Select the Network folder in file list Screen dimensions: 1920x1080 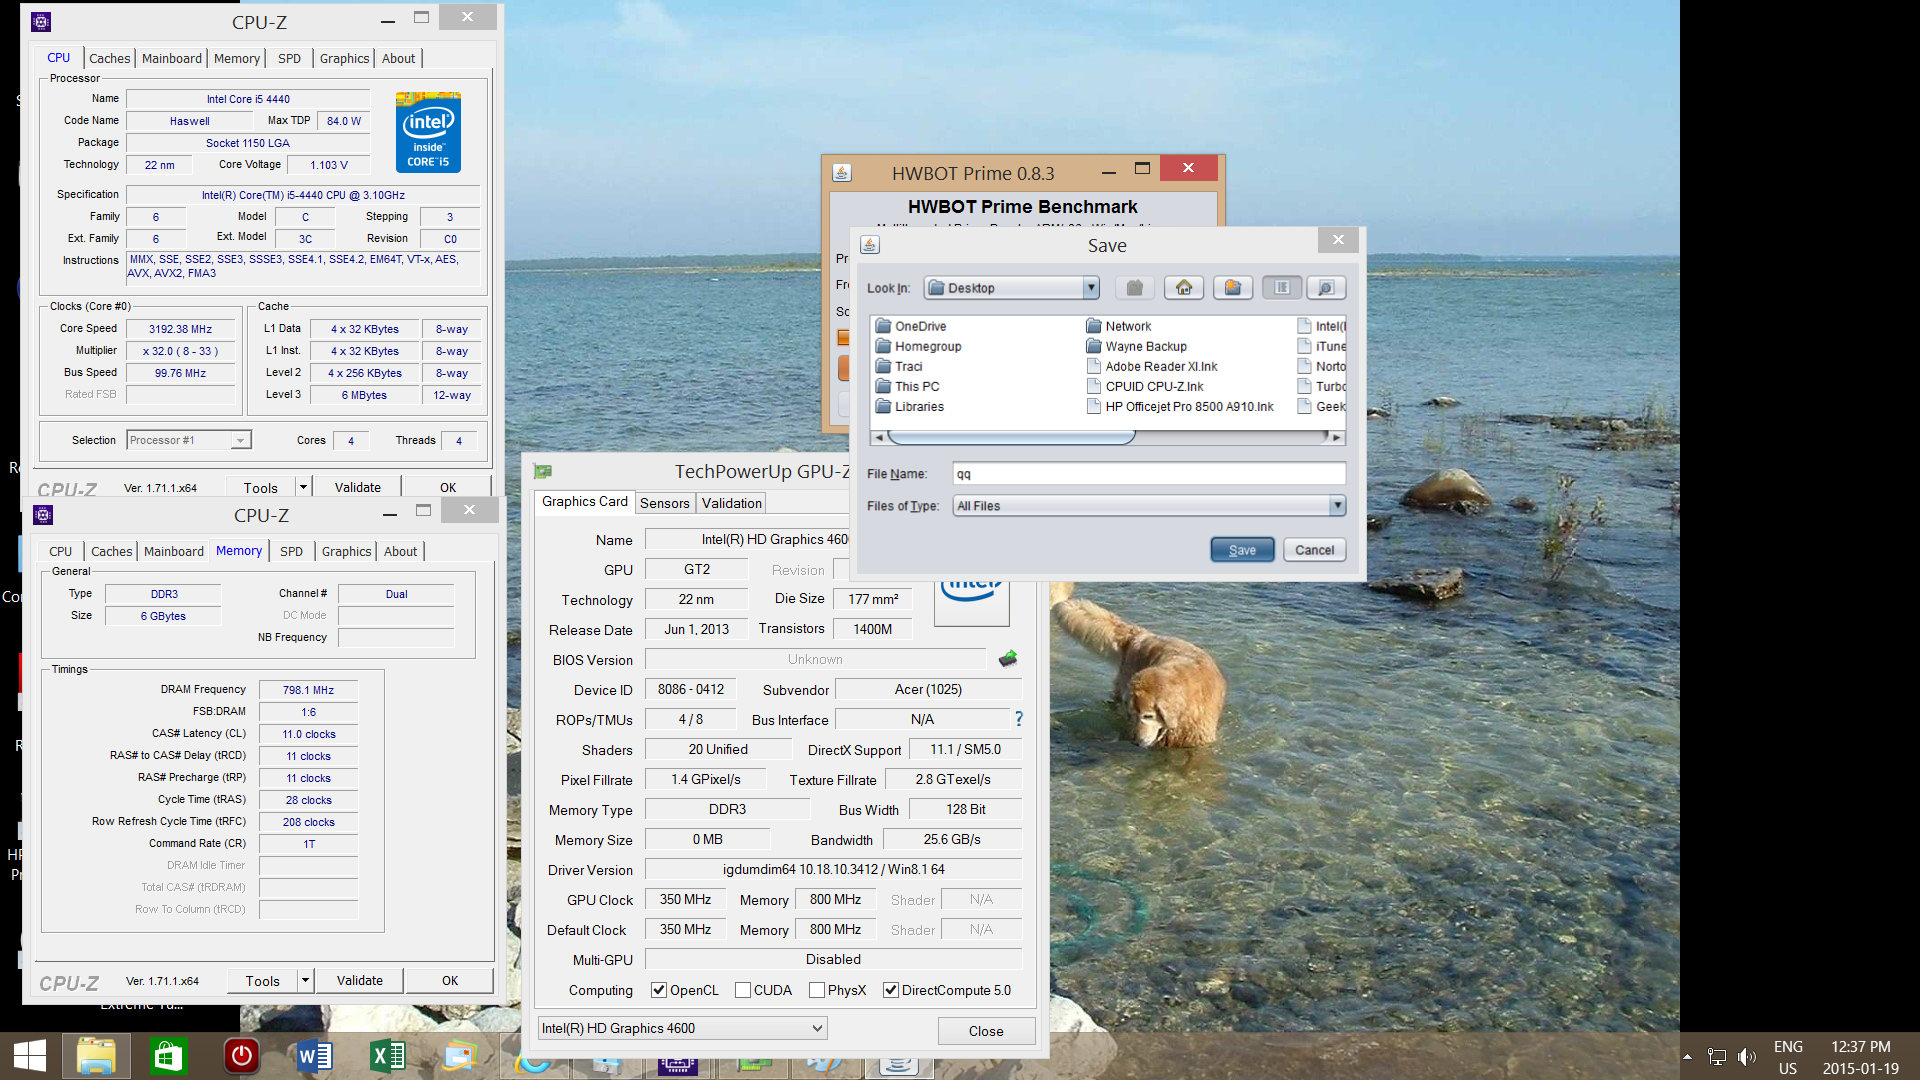pos(1118,326)
